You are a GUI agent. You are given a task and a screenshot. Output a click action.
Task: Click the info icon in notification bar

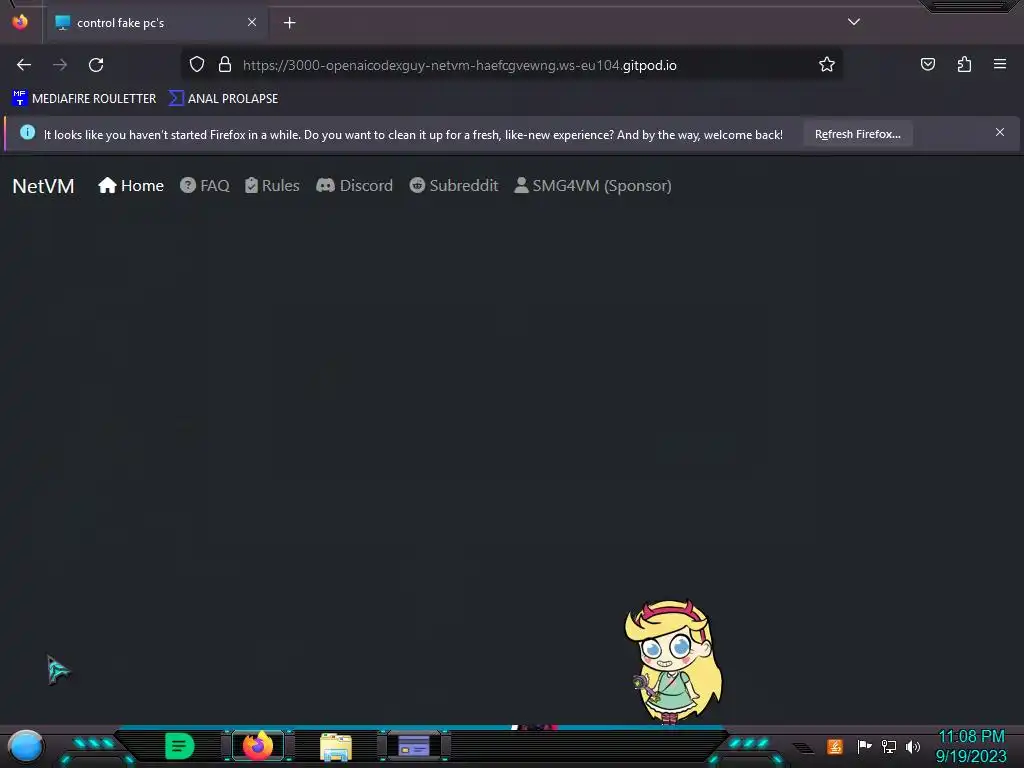coord(27,133)
